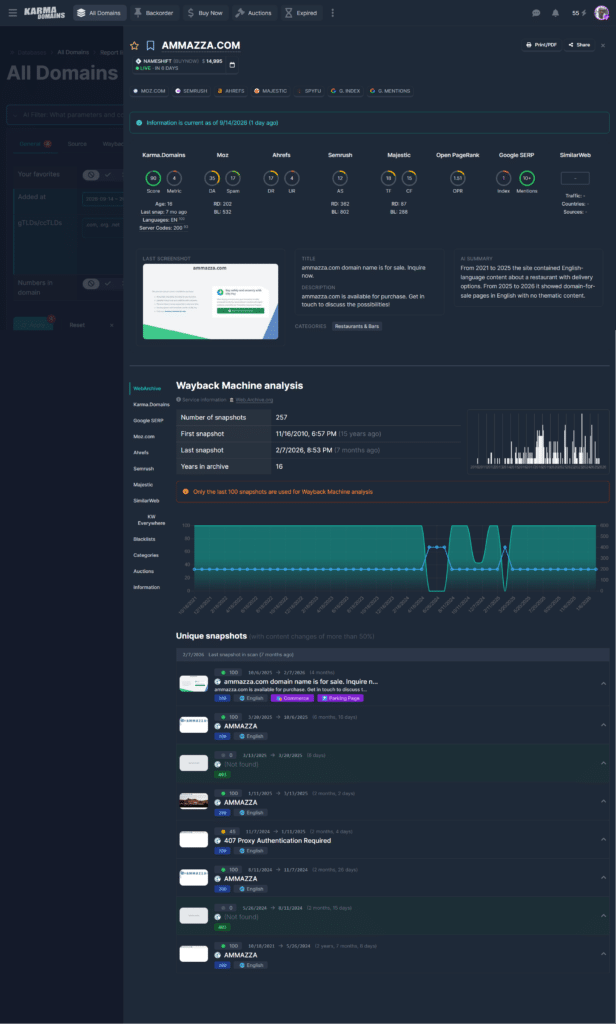Collapse the 'domain name is for sale' snapshot row

(604, 684)
